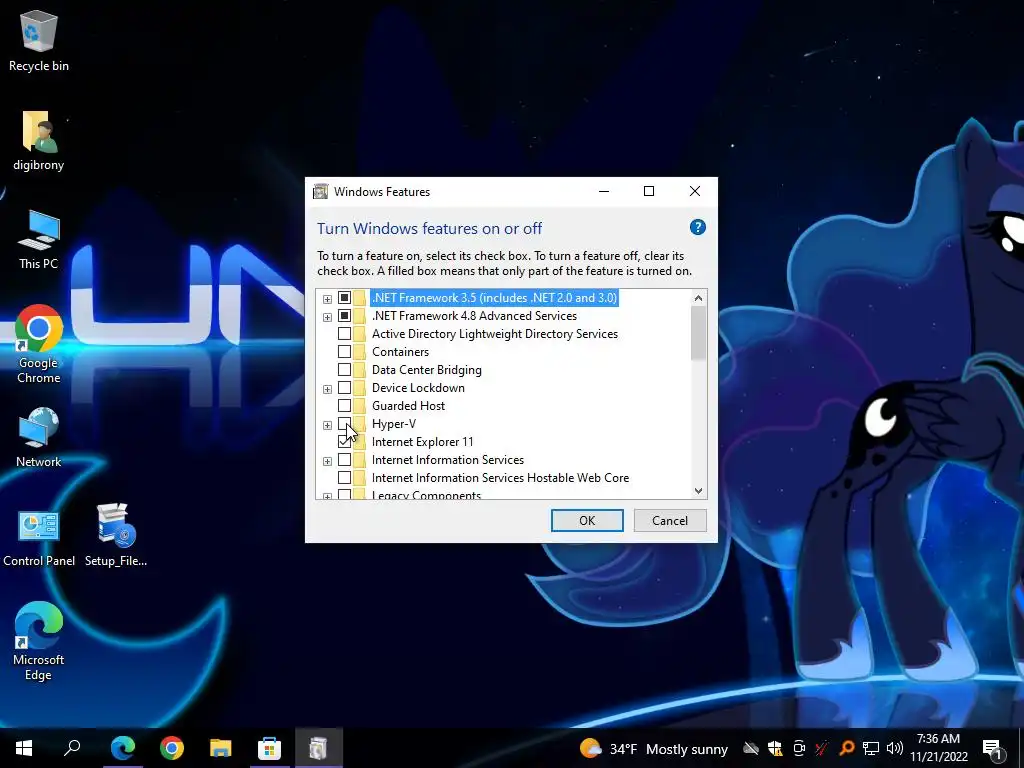Image resolution: width=1024 pixels, height=768 pixels.
Task: Expand .NET Framework 4.8 Advanced Services node
Action: (327, 317)
